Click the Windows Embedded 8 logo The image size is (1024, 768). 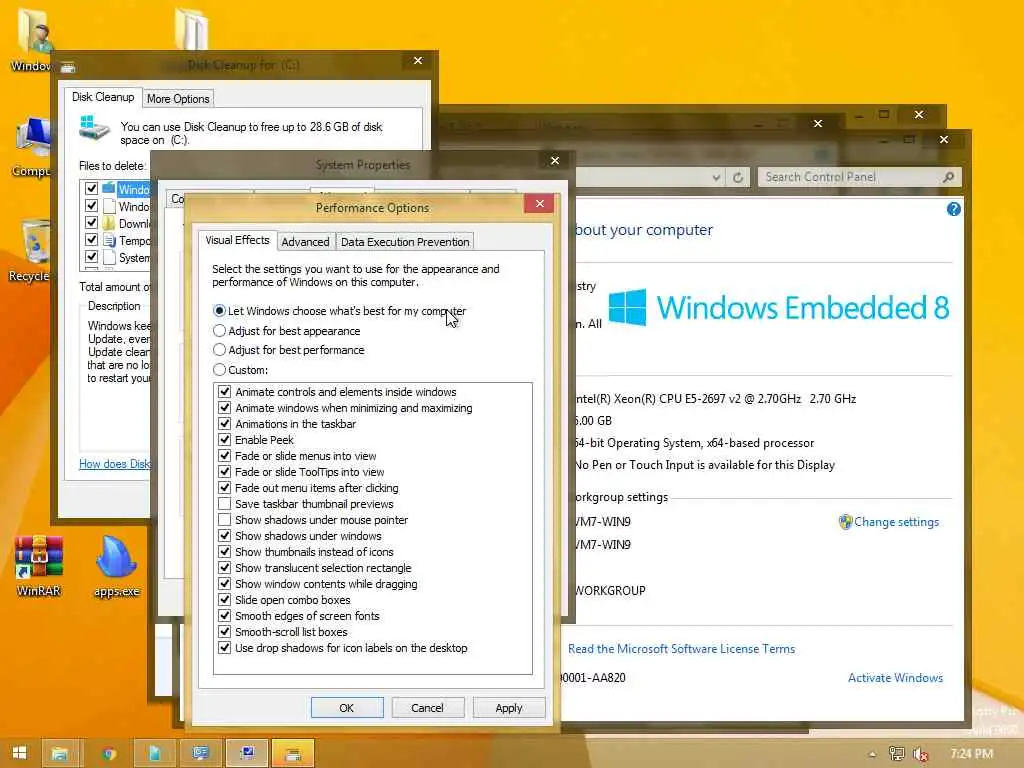coord(778,308)
